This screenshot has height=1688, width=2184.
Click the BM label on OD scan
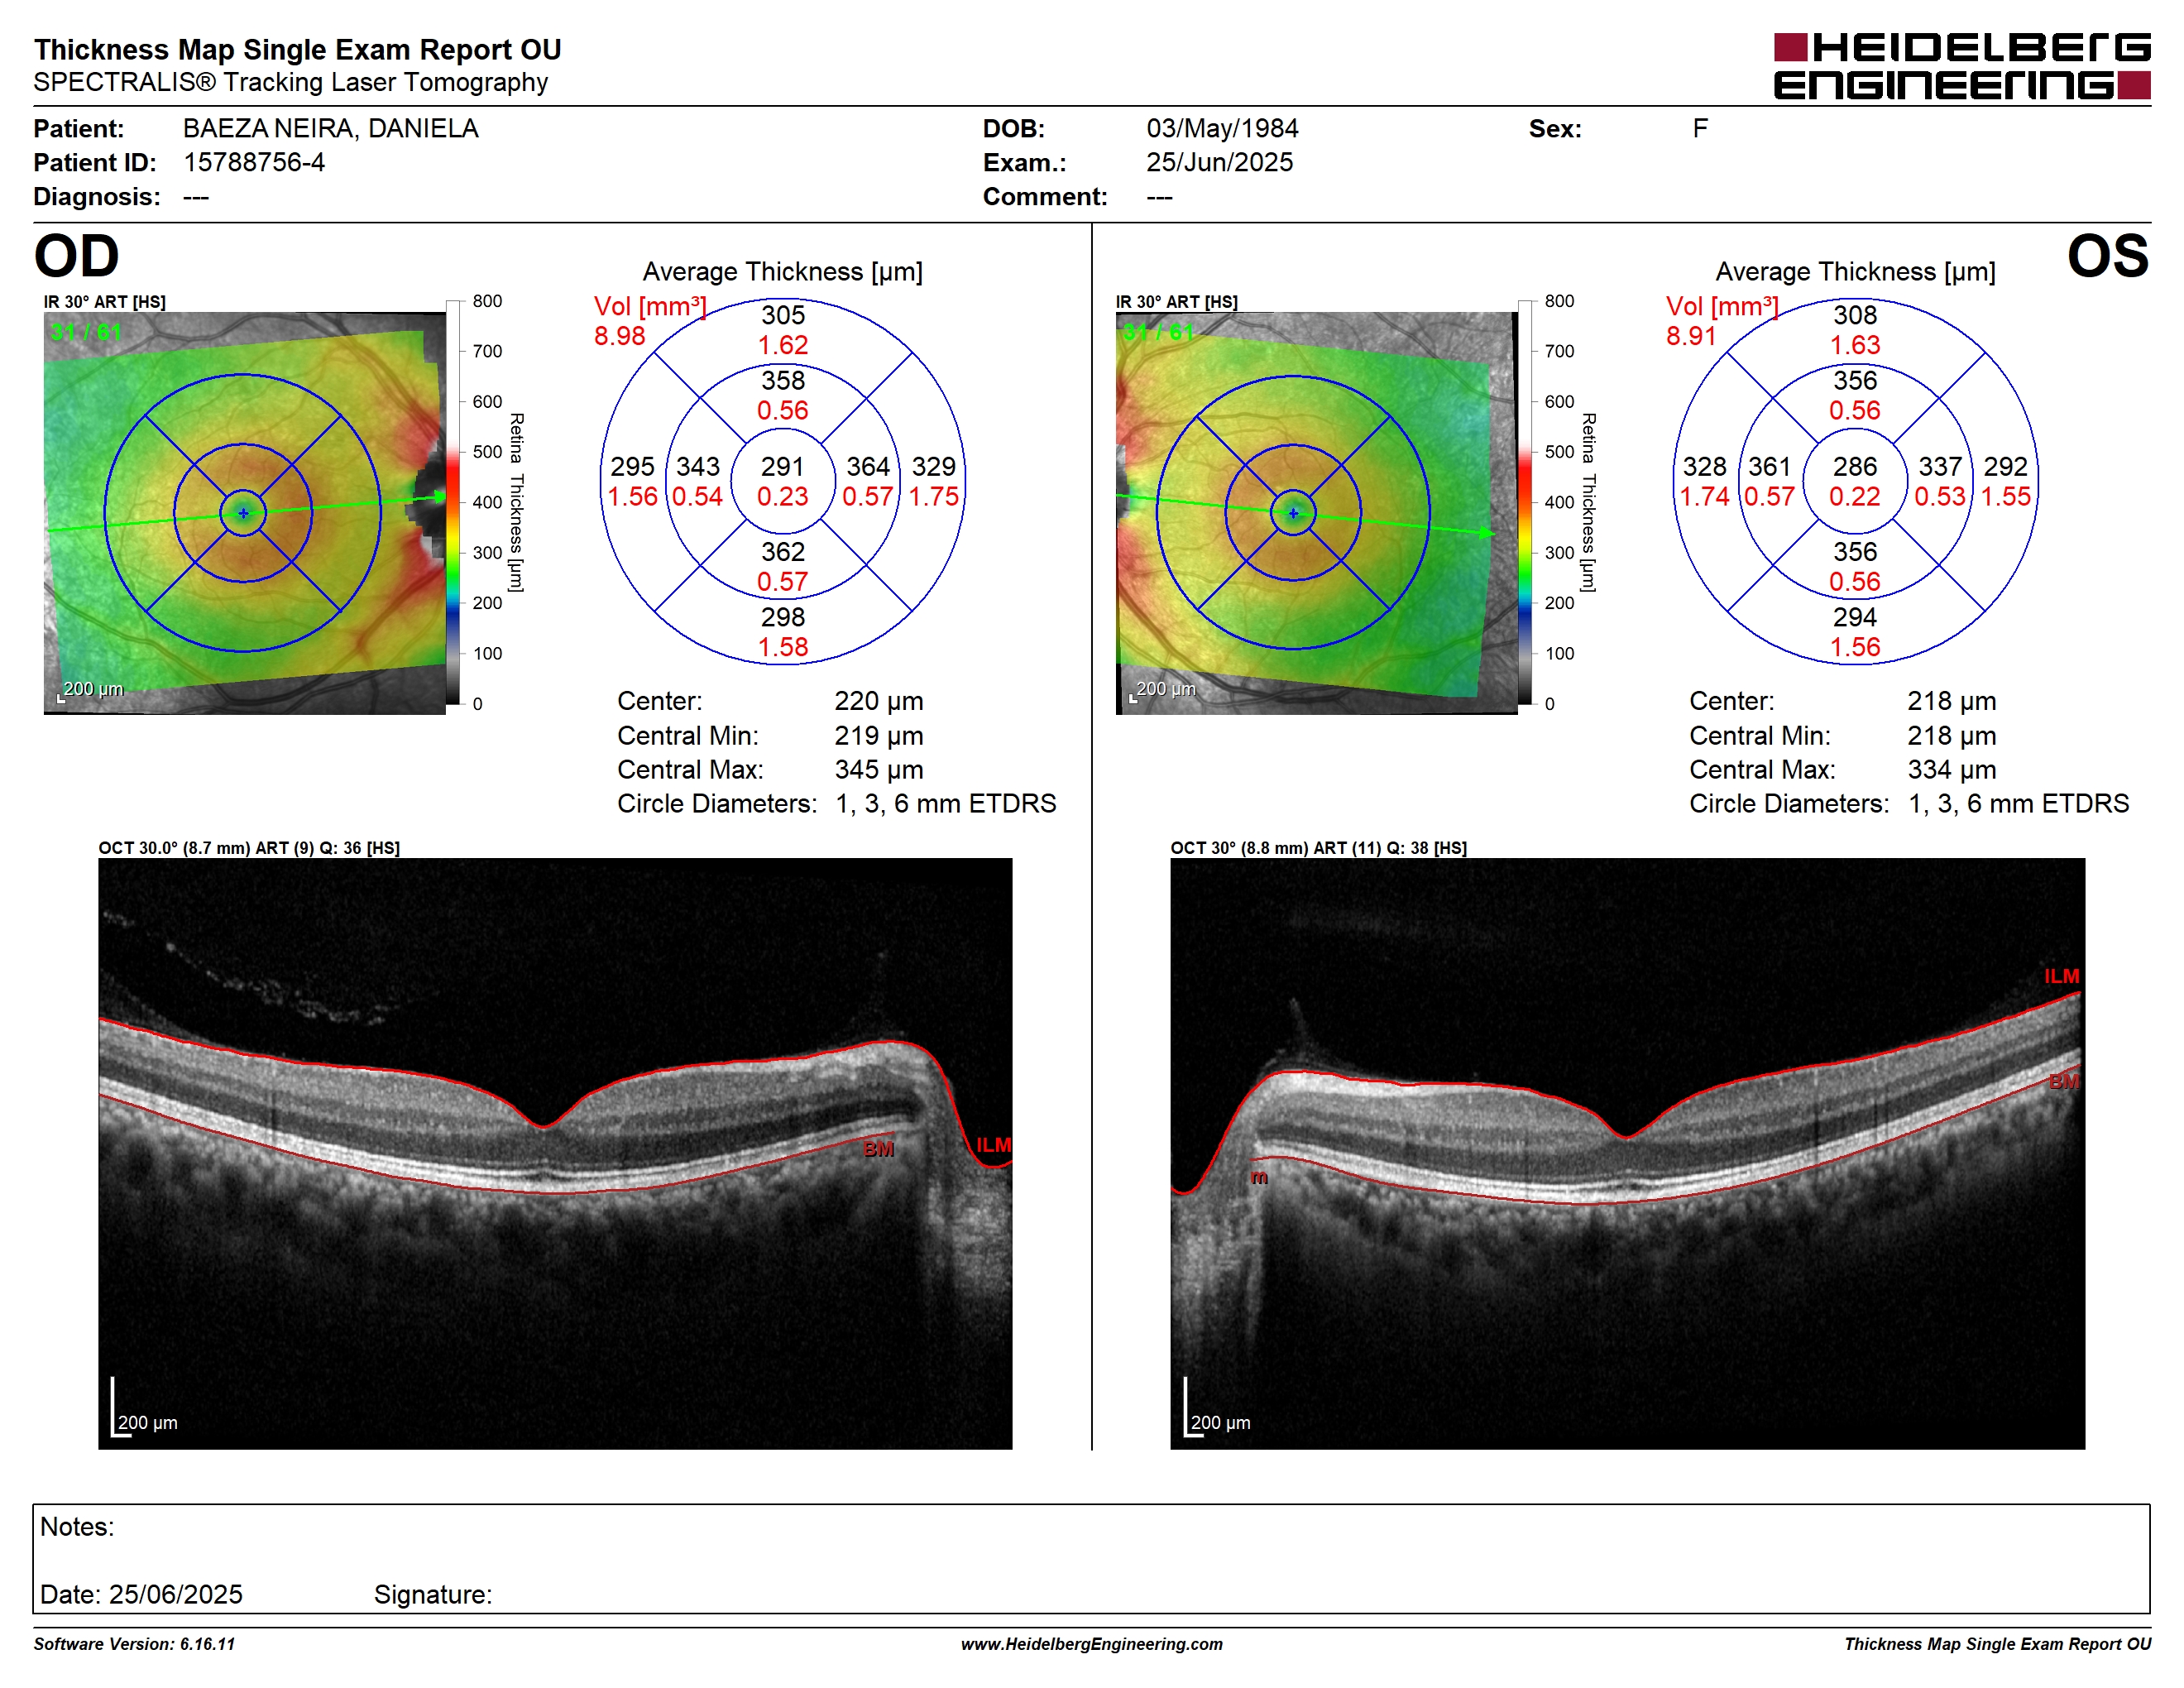(x=878, y=1149)
